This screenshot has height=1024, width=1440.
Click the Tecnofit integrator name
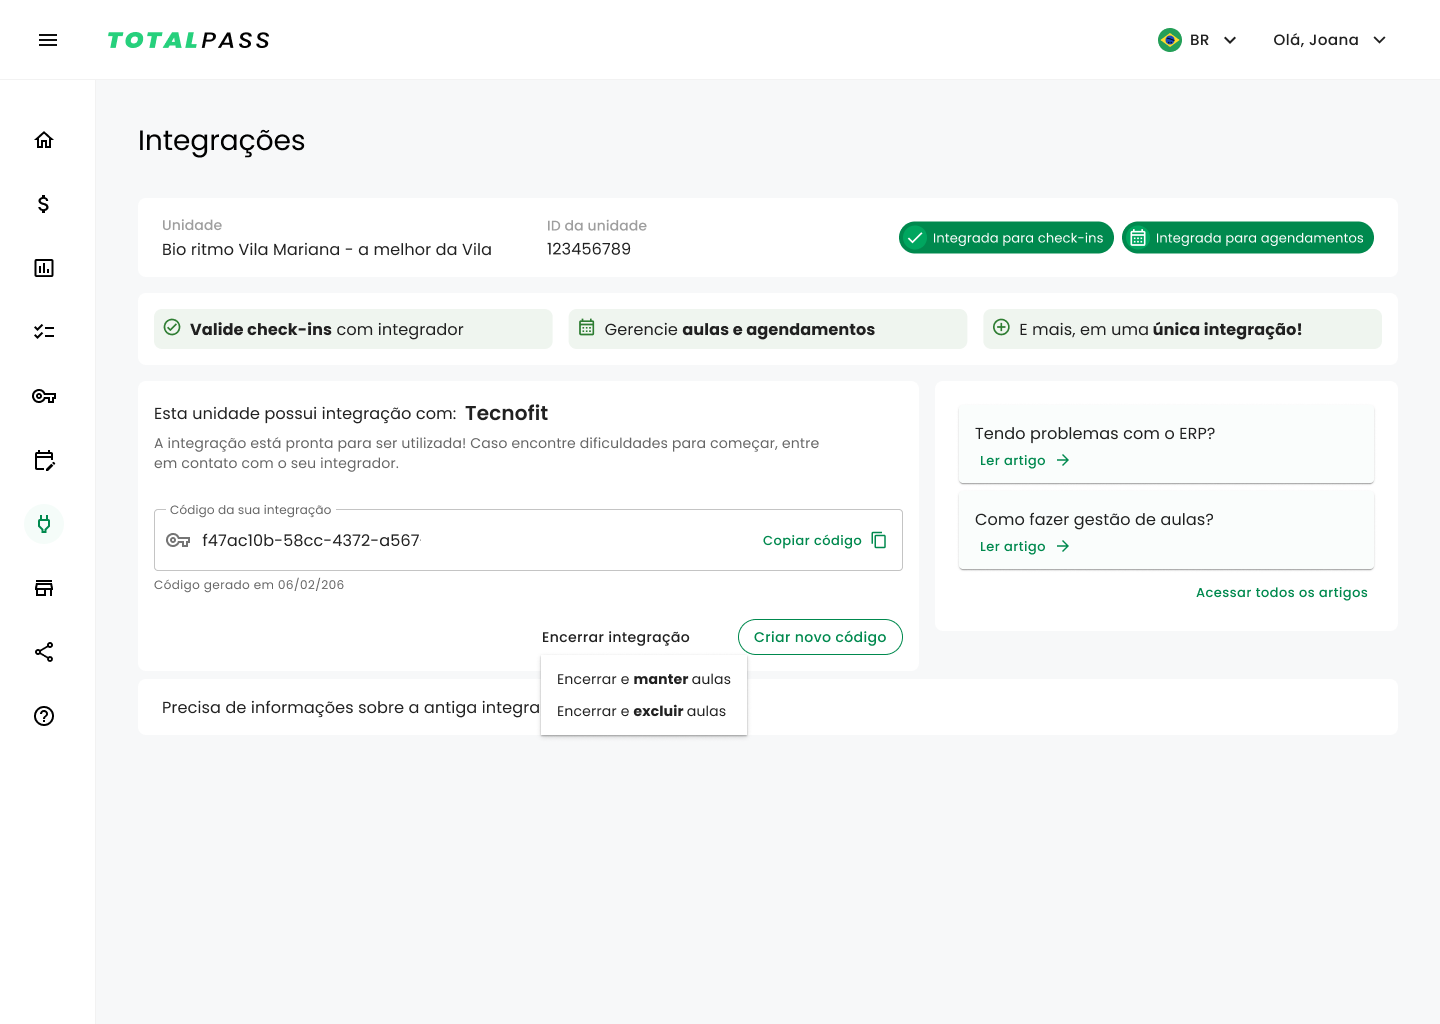coord(506,413)
